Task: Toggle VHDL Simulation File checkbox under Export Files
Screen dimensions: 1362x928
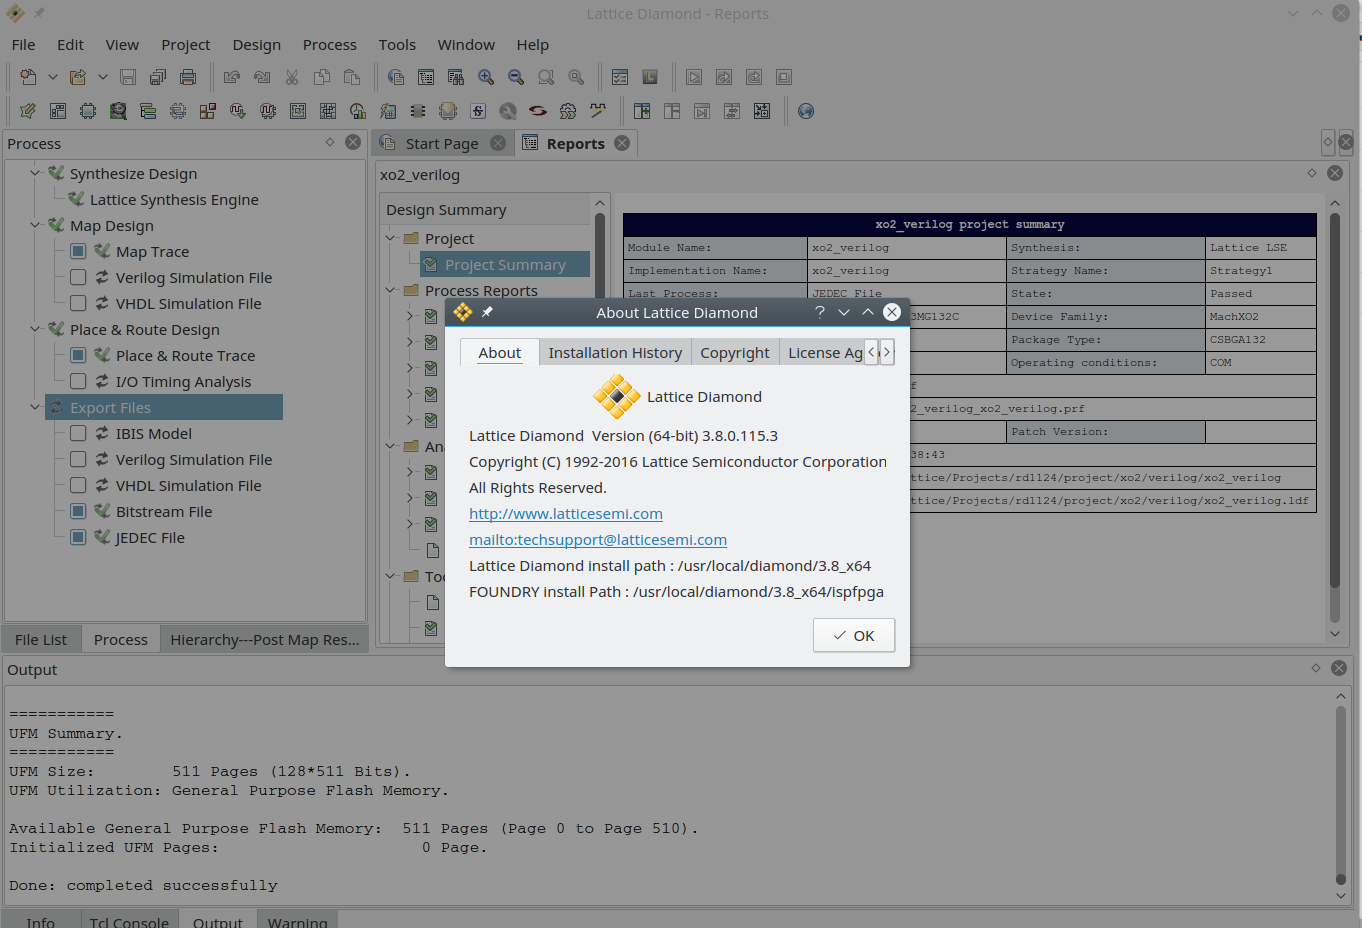Action: tap(78, 485)
